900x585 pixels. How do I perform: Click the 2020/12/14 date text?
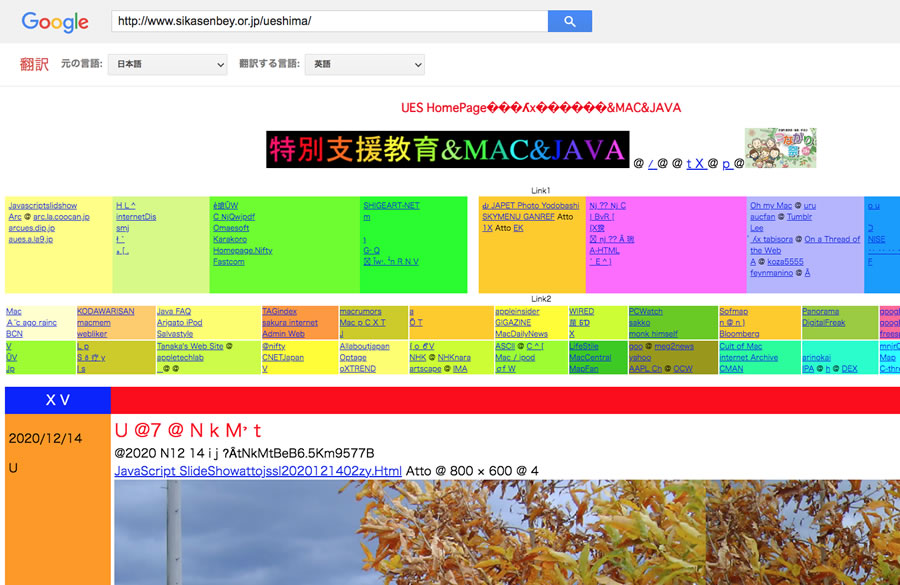click(x=45, y=439)
